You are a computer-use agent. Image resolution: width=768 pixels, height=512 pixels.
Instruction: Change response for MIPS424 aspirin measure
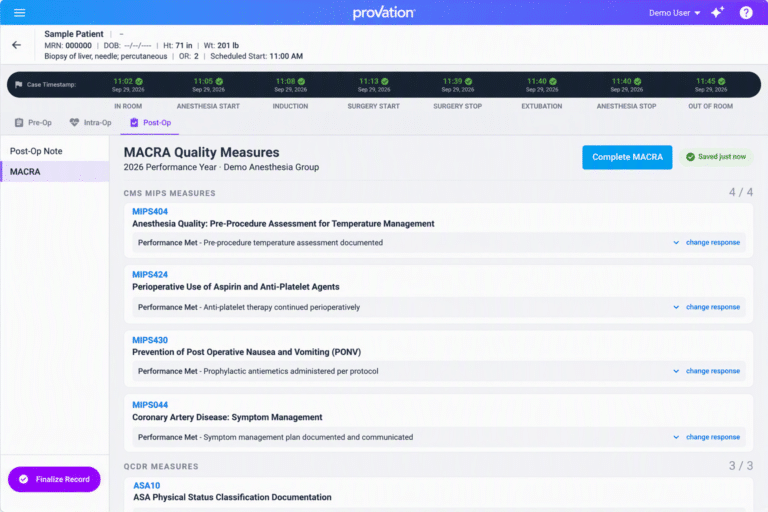click(713, 307)
